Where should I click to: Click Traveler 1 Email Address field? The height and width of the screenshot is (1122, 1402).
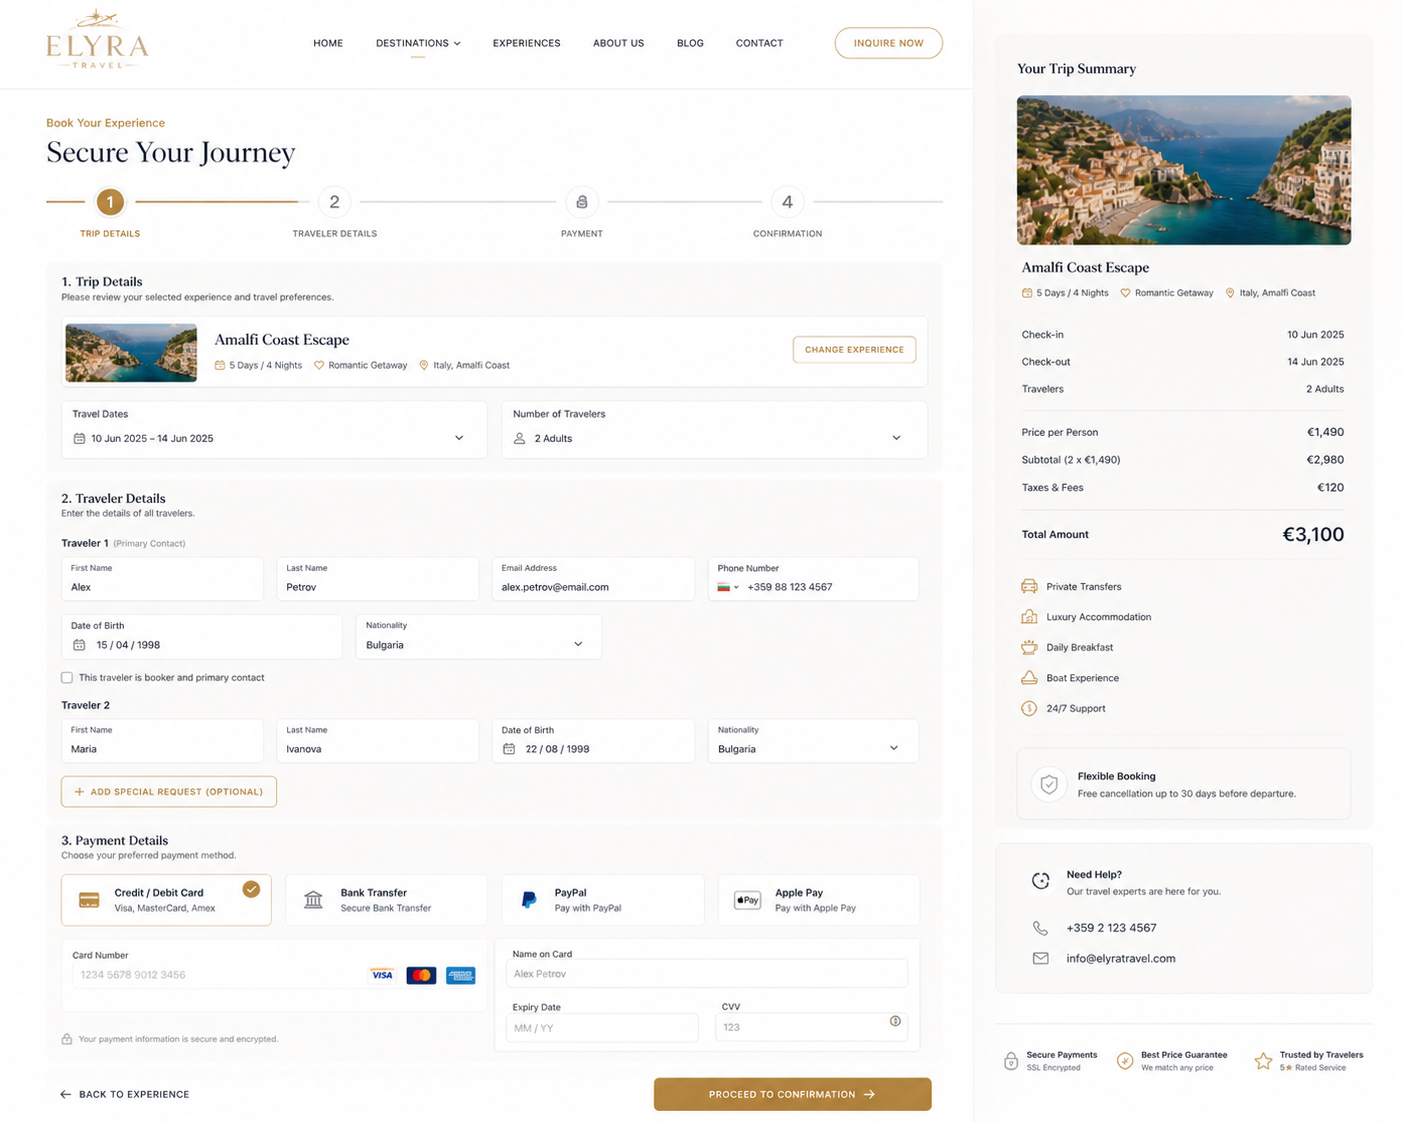pos(594,579)
